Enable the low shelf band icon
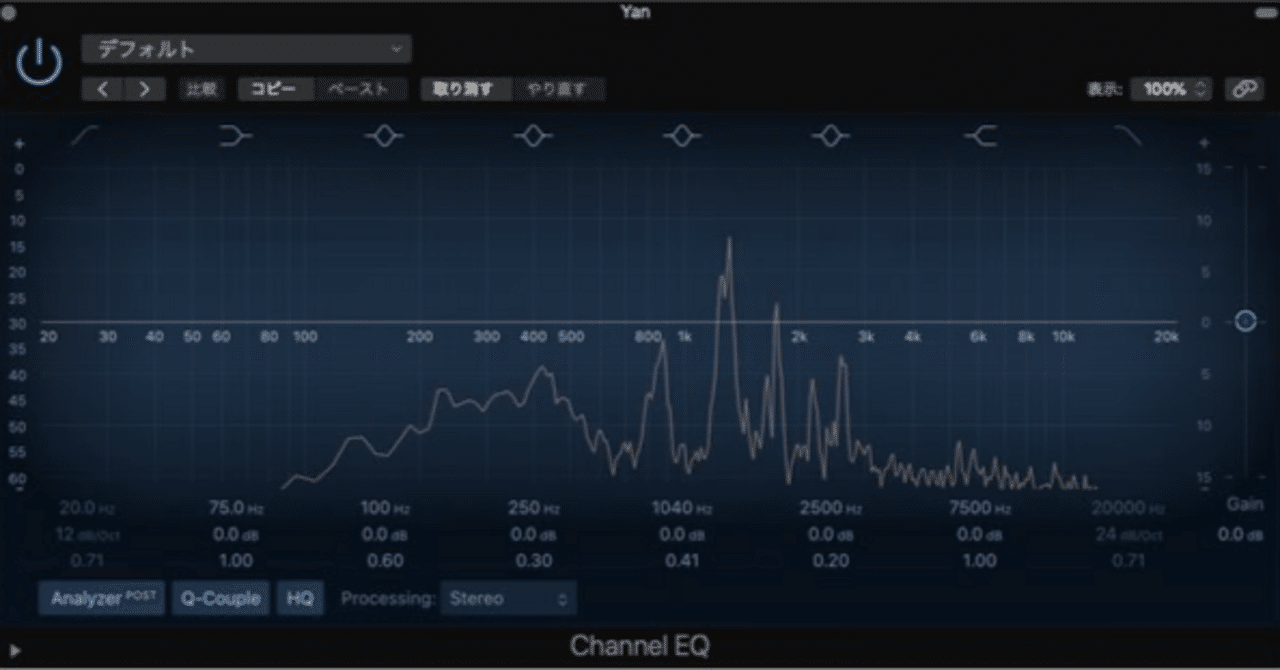This screenshot has width=1280, height=670. 235,136
